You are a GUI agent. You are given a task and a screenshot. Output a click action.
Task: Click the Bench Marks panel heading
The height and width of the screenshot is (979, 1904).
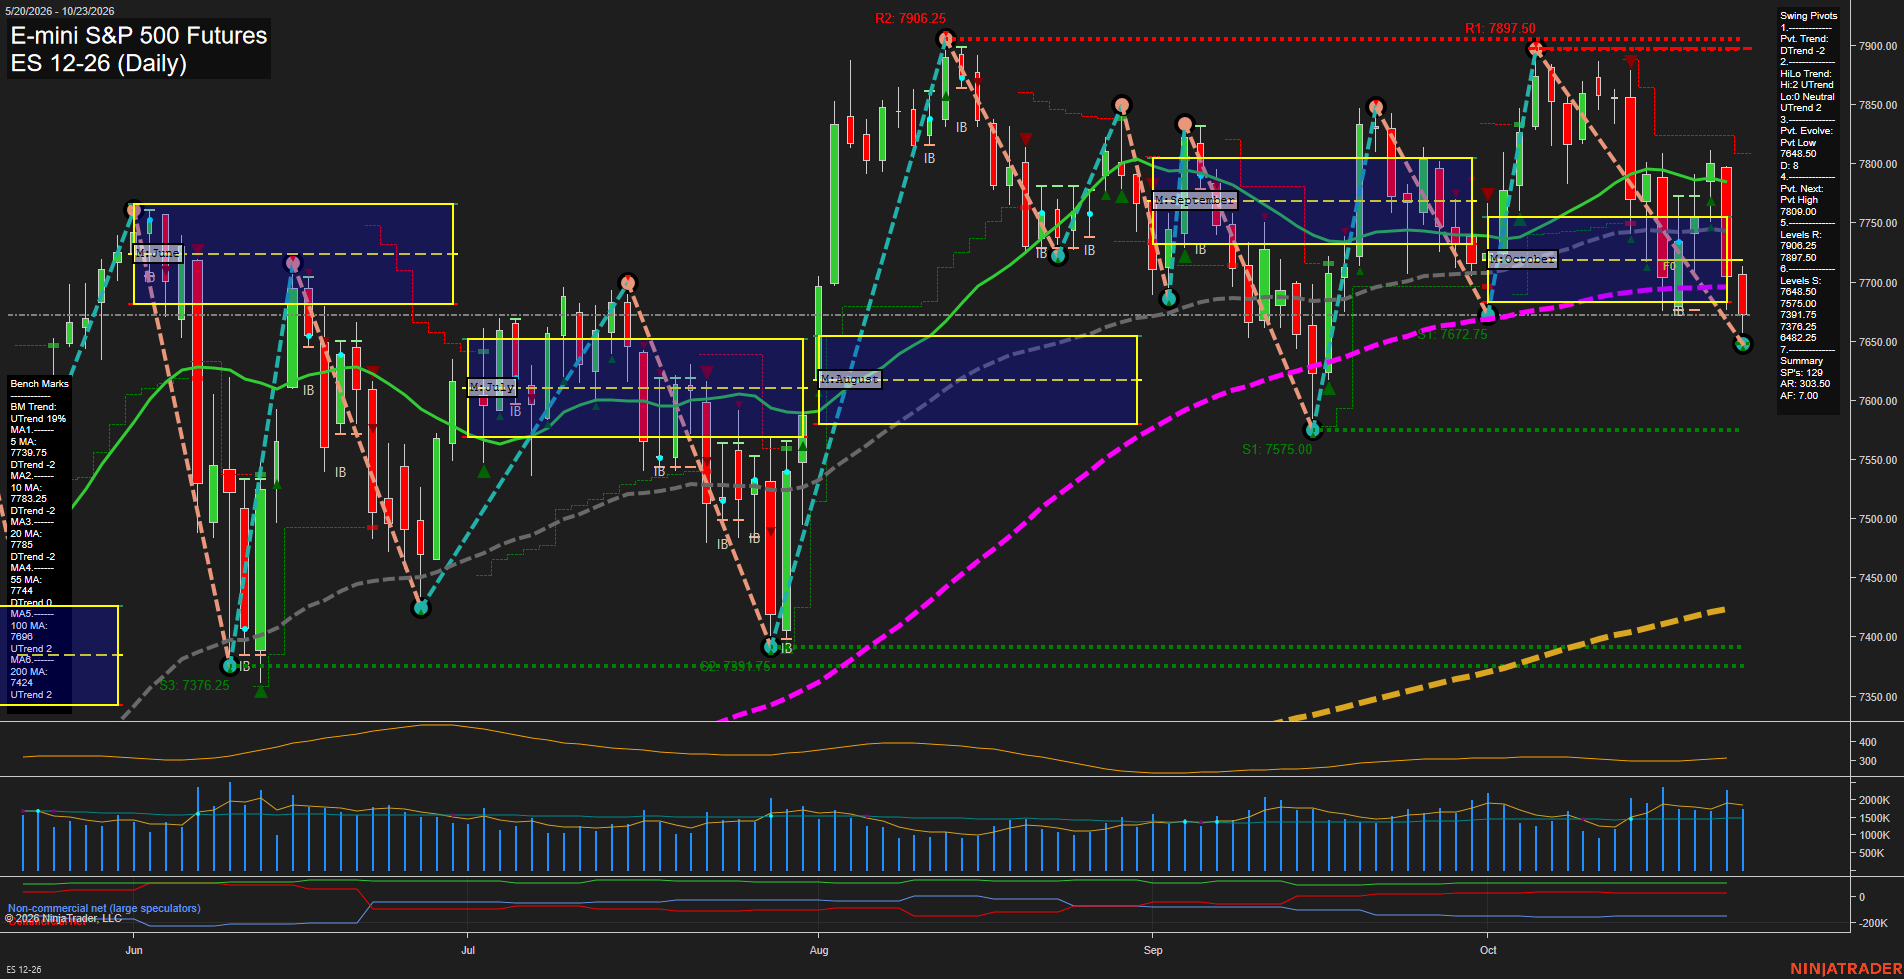39,384
